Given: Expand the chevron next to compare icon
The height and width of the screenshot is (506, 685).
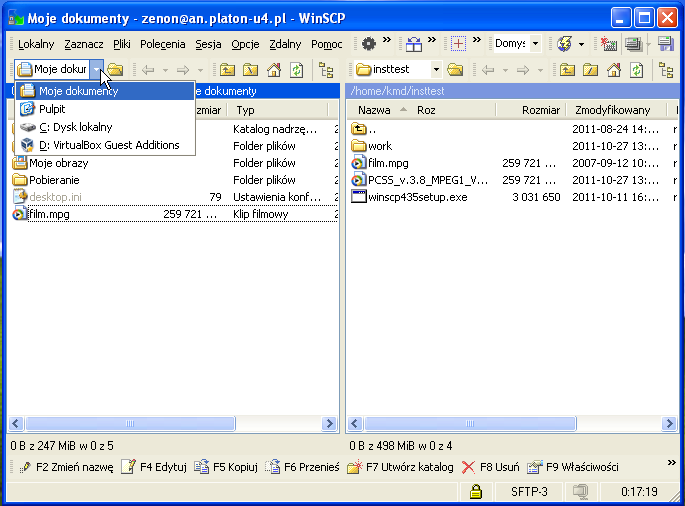Looking at the screenshot, I should [x=432, y=40].
